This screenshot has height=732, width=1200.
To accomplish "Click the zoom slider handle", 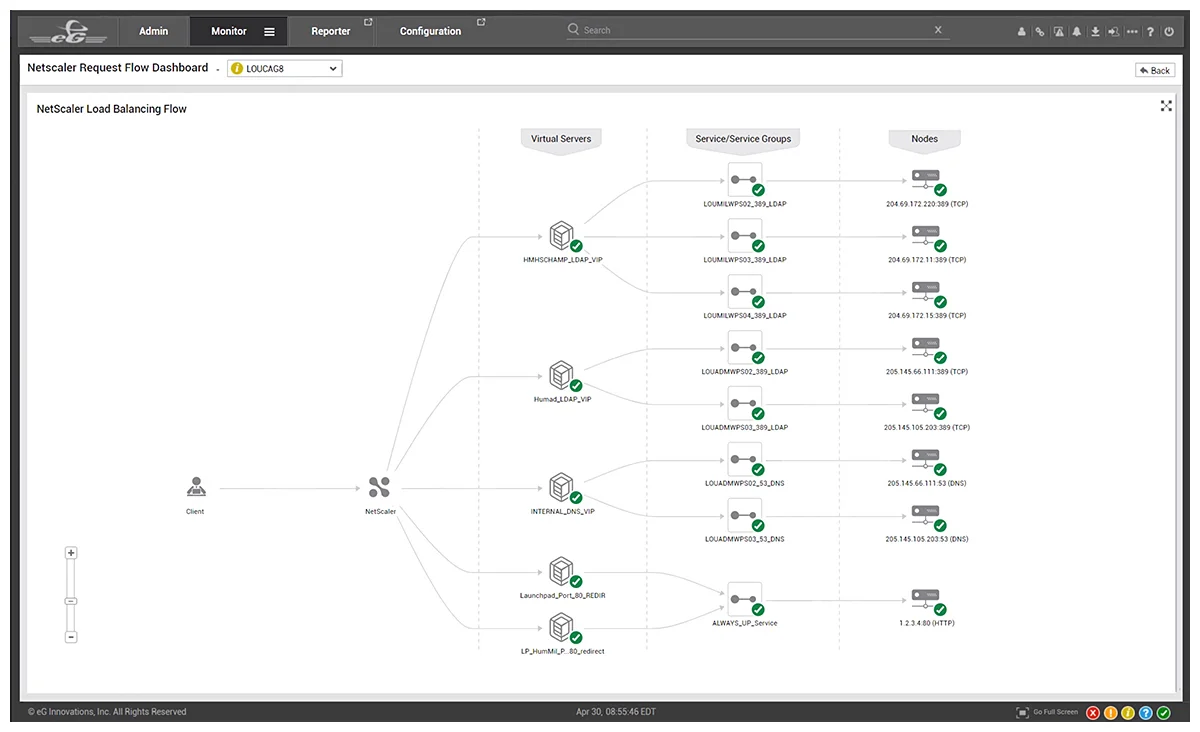I will [x=71, y=601].
